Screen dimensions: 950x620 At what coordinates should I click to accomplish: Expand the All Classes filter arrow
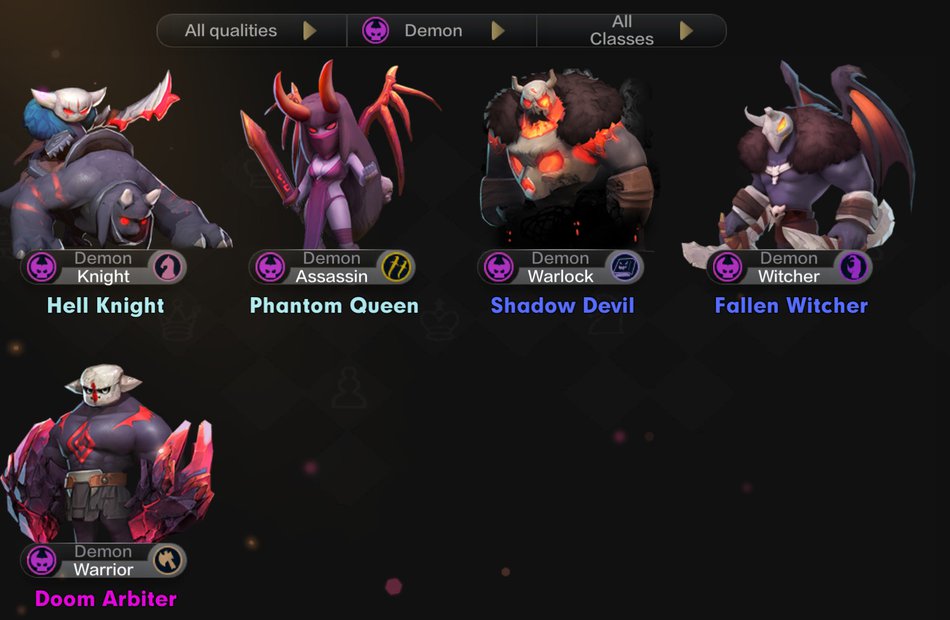pos(686,30)
